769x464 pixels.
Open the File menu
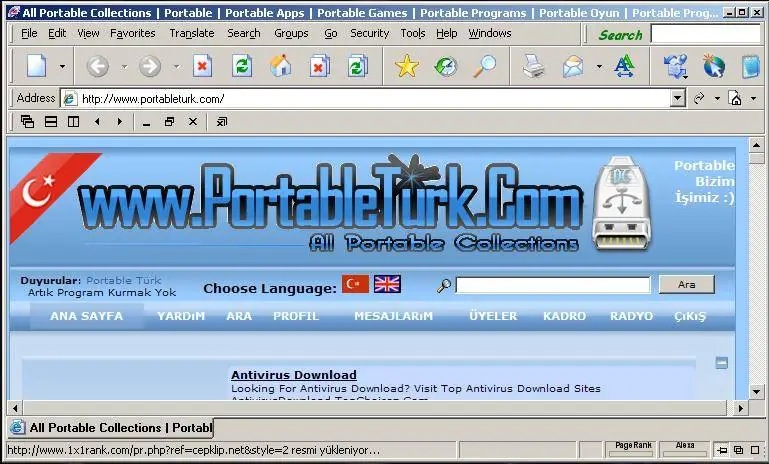(x=29, y=33)
